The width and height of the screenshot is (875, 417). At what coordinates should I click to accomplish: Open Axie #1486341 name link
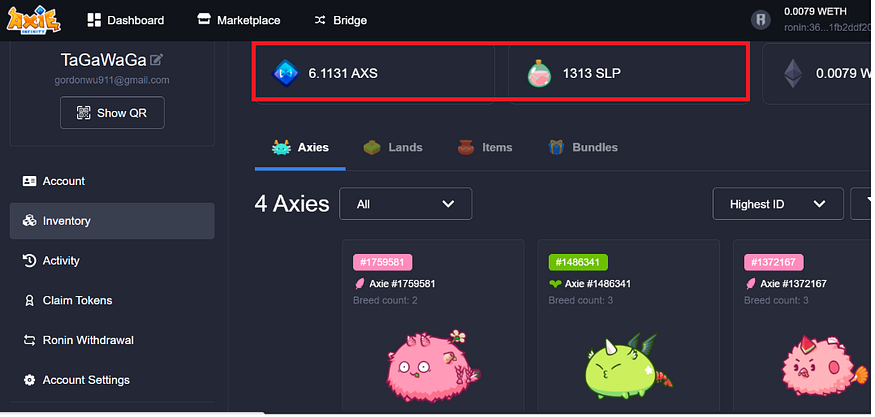[x=598, y=284]
